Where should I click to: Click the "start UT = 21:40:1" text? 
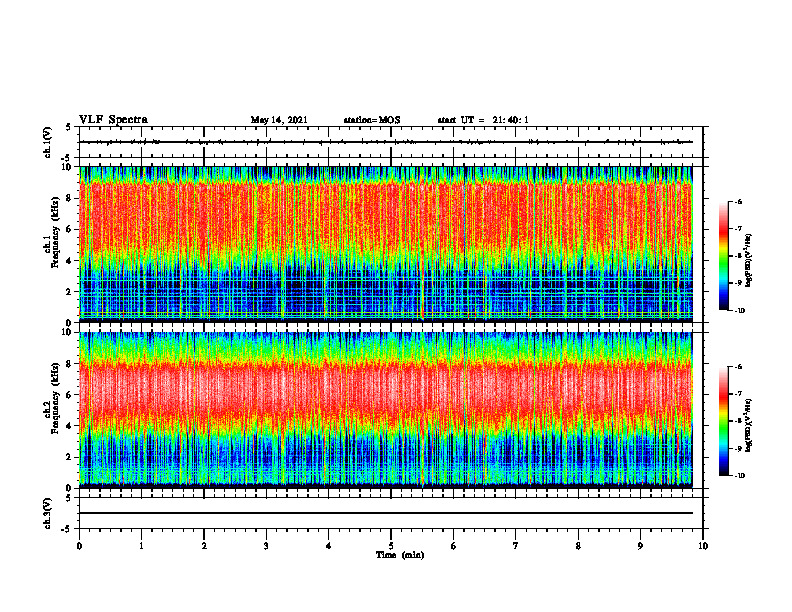483,120
